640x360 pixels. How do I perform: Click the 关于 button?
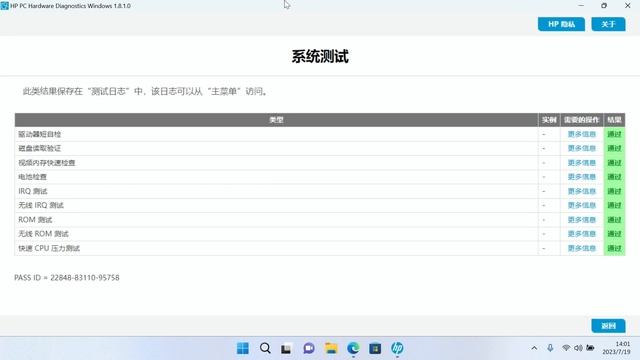point(608,24)
